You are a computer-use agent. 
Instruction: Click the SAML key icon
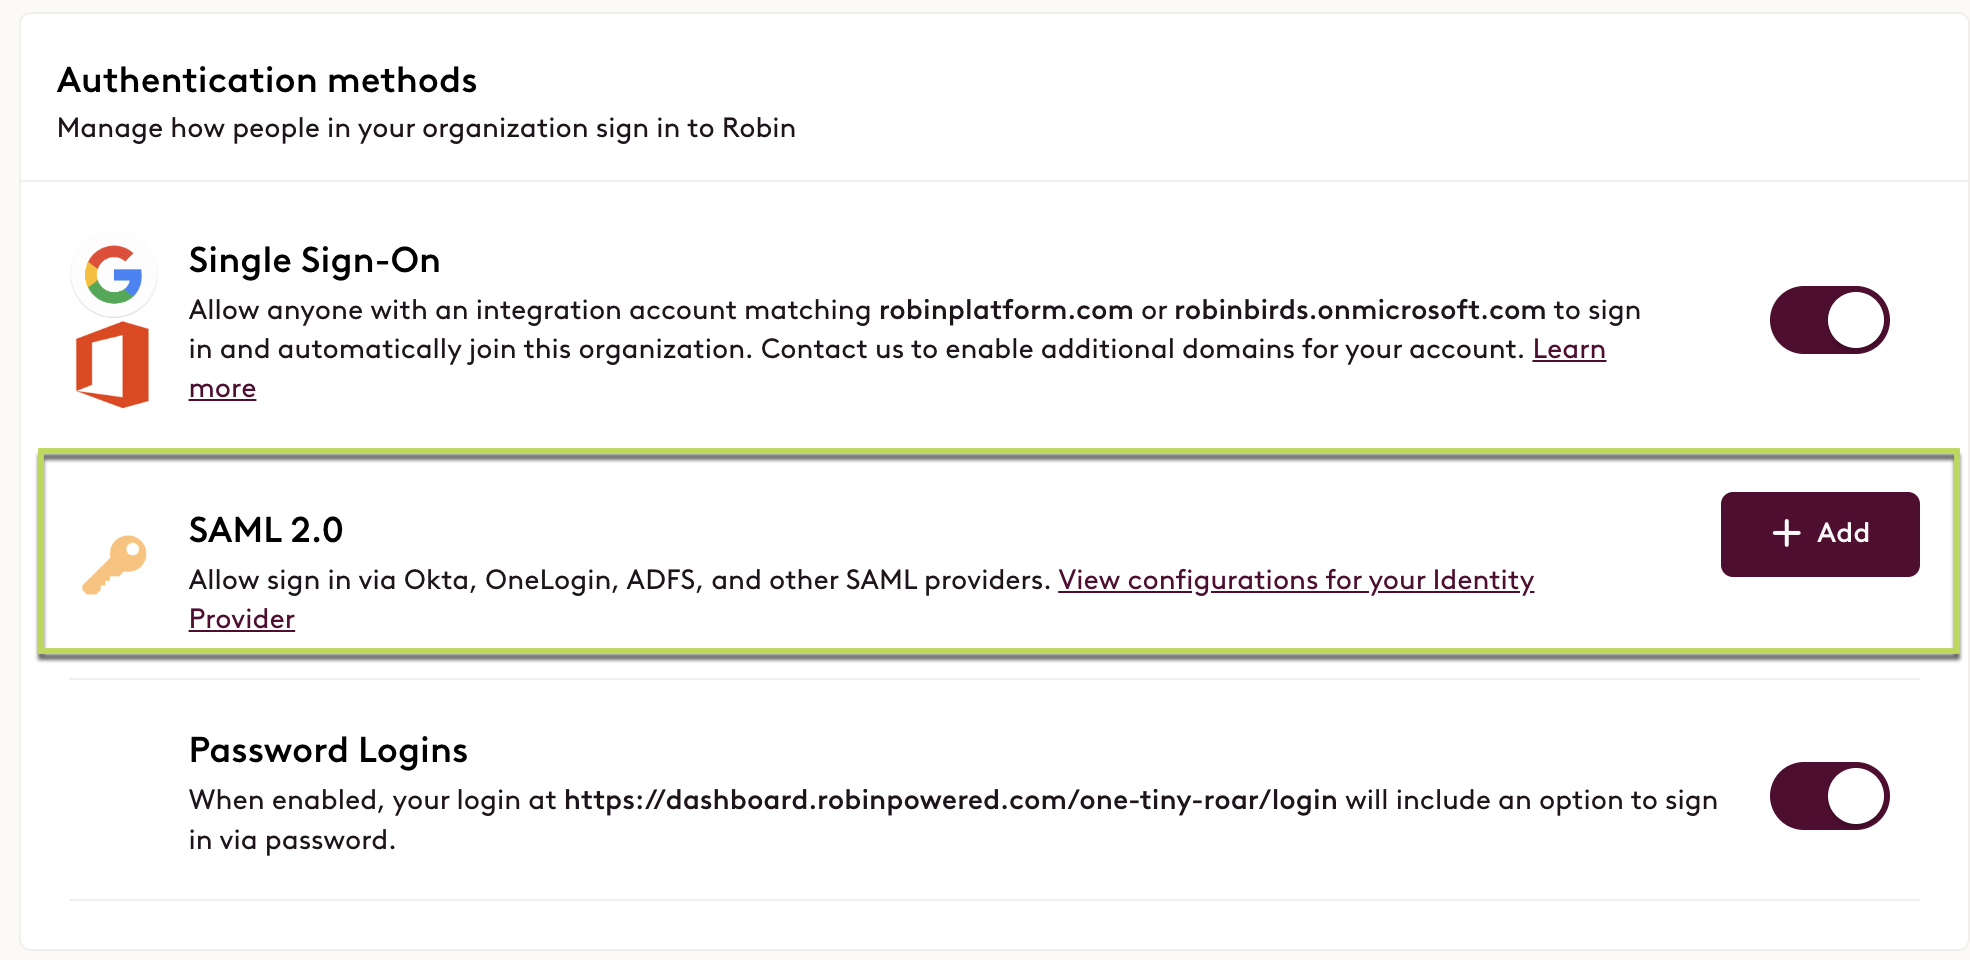tap(114, 565)
